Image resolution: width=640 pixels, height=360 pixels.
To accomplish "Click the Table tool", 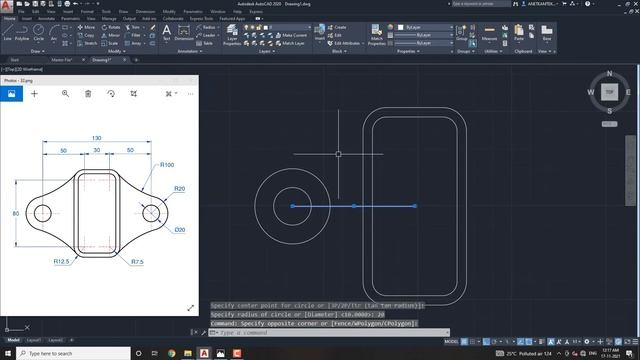I will pyautogui.click(x=205, y=43).
